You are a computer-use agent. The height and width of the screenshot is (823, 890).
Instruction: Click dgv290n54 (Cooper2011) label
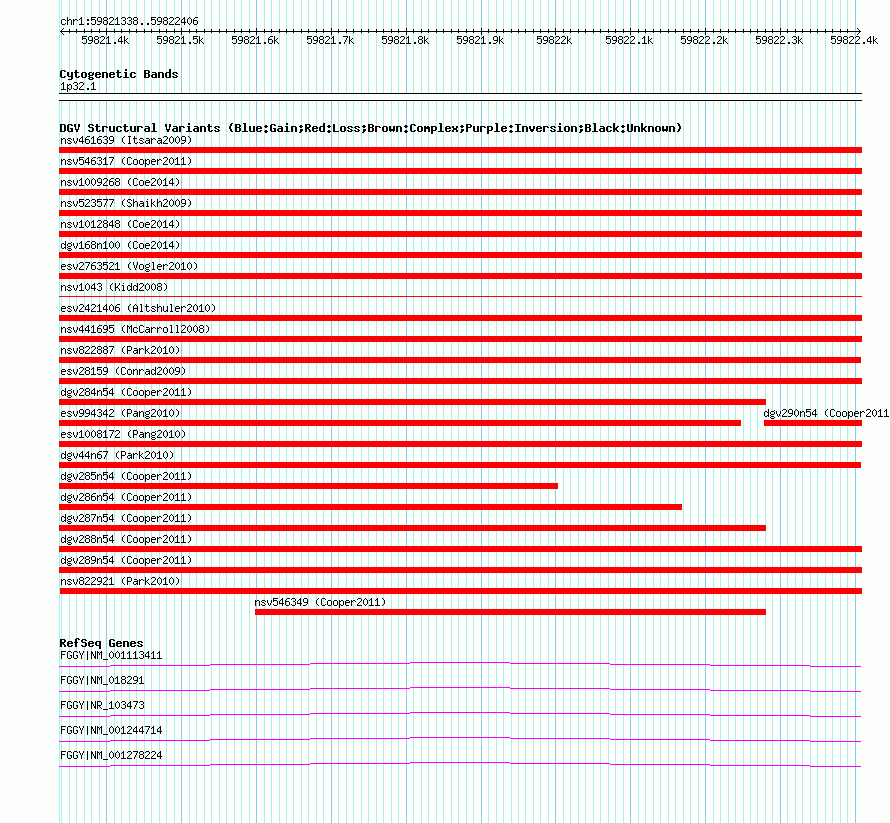pos(826,413)
